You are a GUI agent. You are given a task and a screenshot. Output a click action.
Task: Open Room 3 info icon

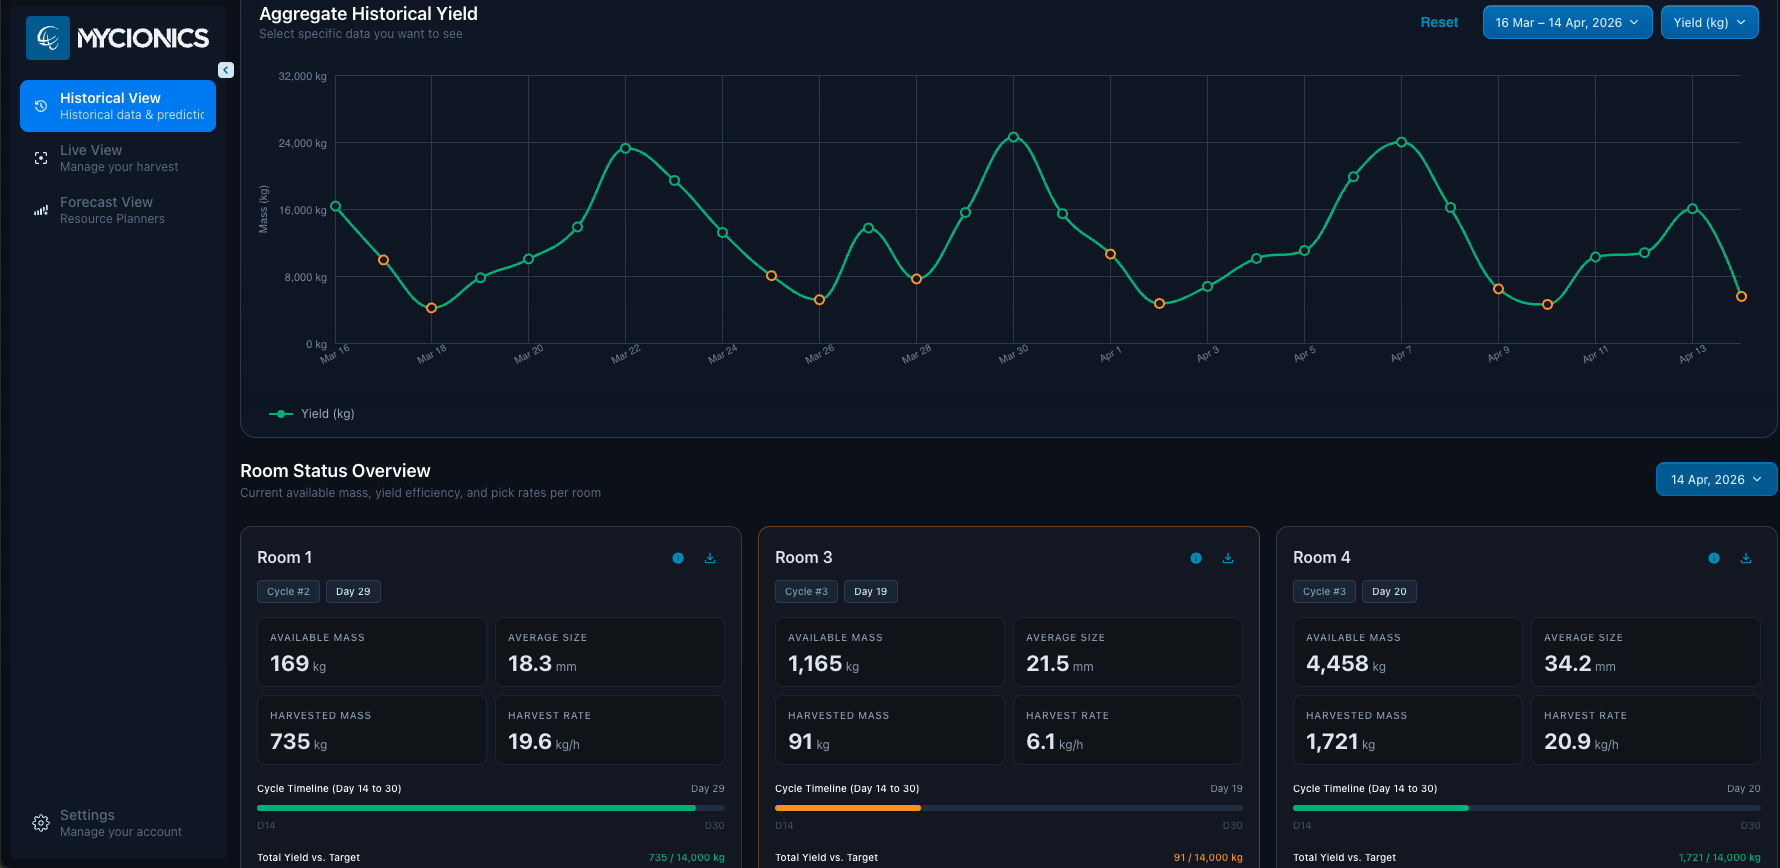pos(1196,558)
